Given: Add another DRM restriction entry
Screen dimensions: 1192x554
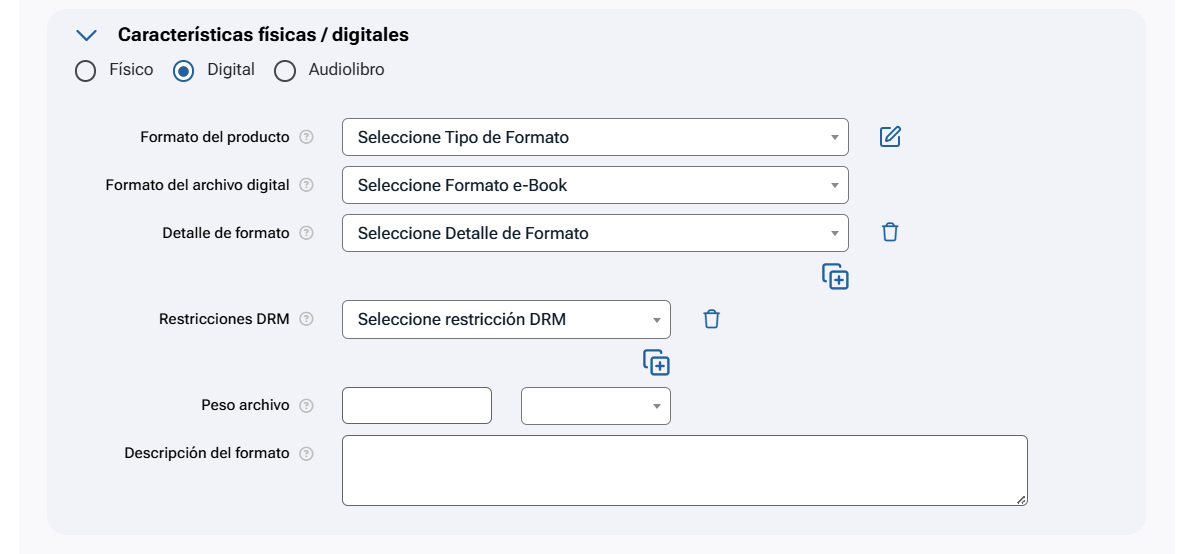Looking at the screenshot, I should click(656, 363).
